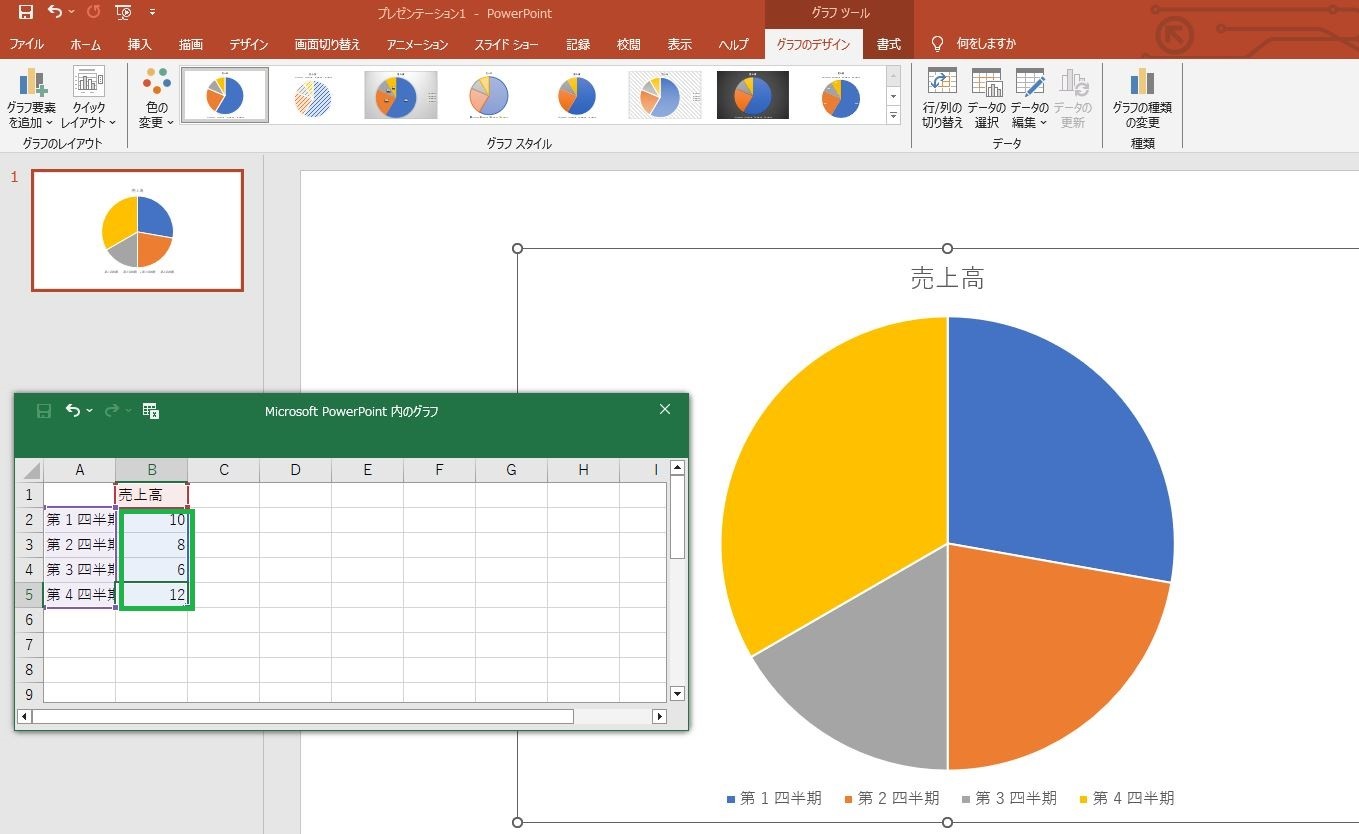Open the ファイル tab

[26, 44]
